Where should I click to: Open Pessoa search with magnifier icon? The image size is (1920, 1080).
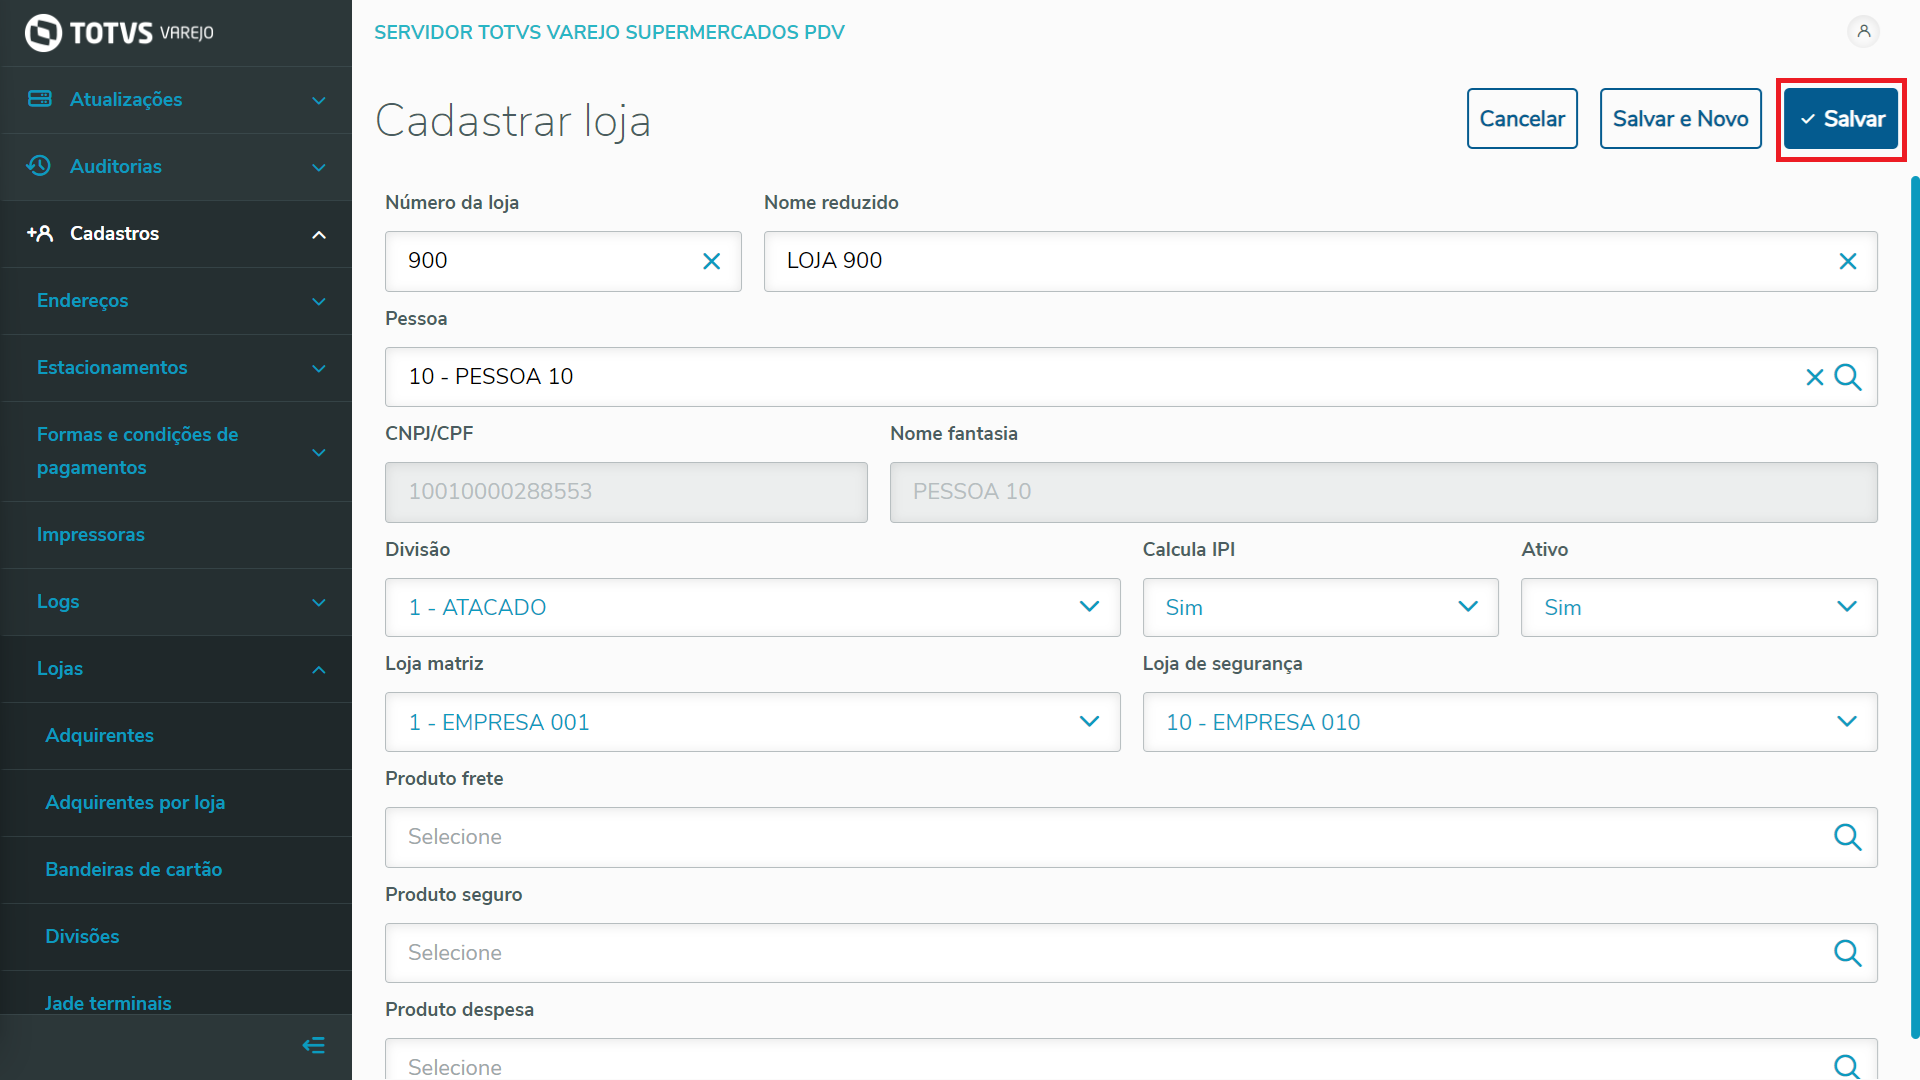pyautogui.click(x=1848, y=377)
